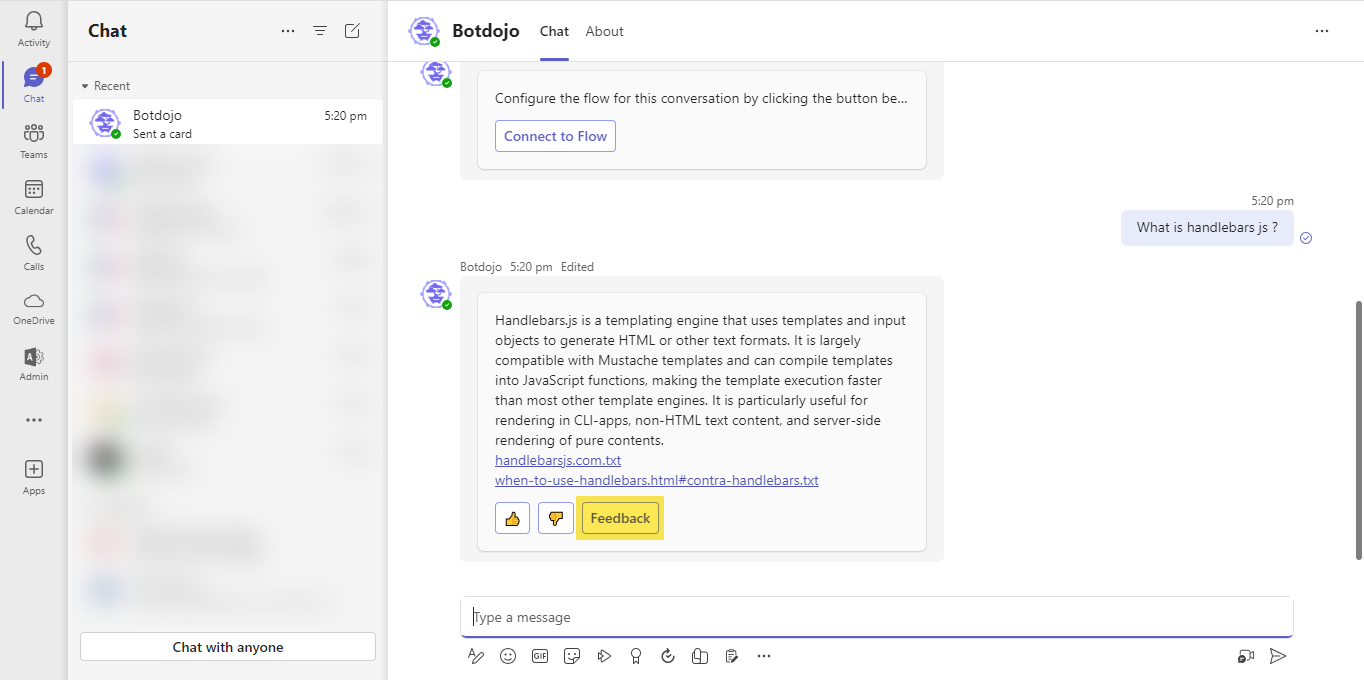The height and width of the screenshot is (680, 1364).
Task: Open Botdojo header more options menu
Action: 1322,31
